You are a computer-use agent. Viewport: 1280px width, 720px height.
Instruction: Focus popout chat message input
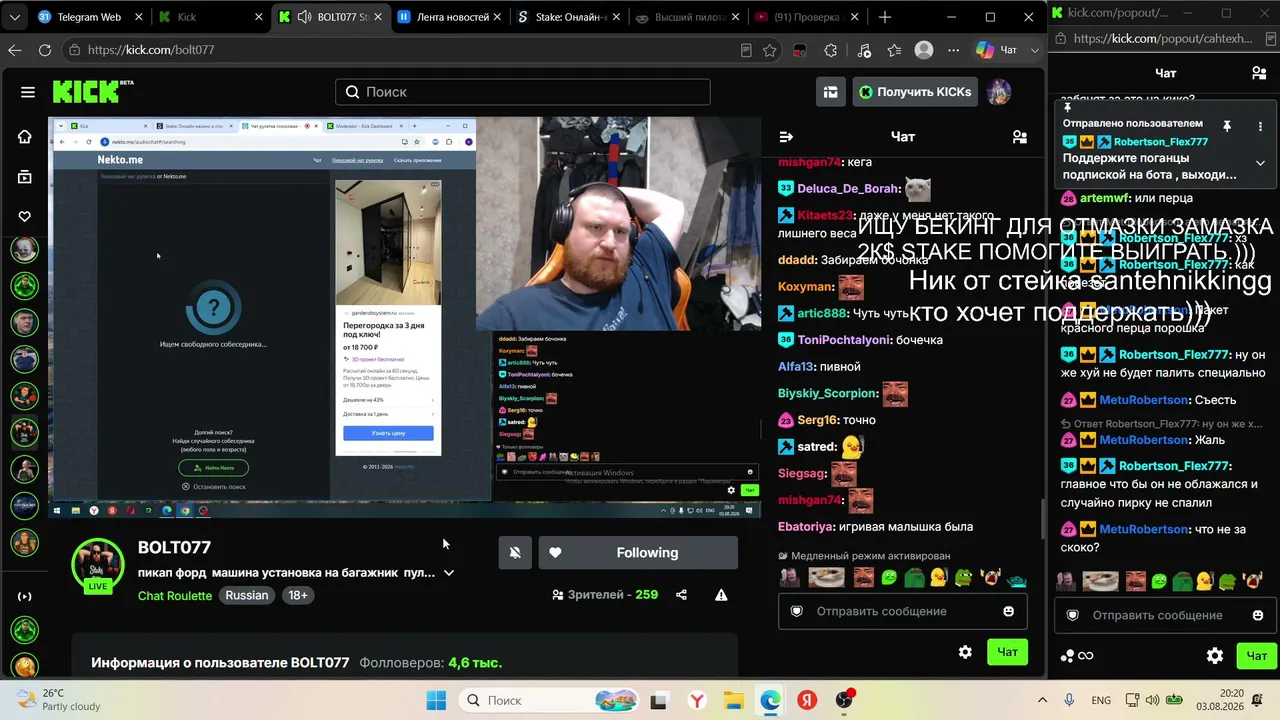pos(1165,615)
